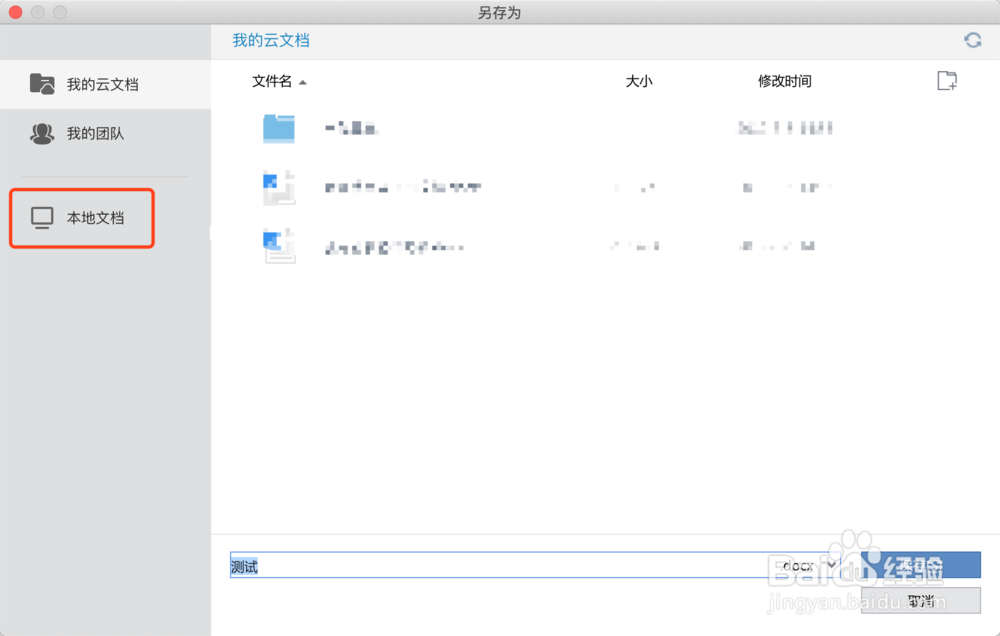
Task: Select the 另存为 title bar label
Action: pos(499,12)
